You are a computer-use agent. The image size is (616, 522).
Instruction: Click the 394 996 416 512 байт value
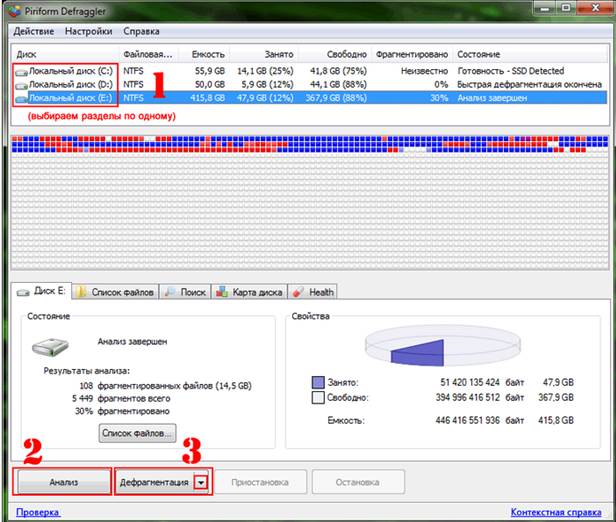tap(480, 397)
